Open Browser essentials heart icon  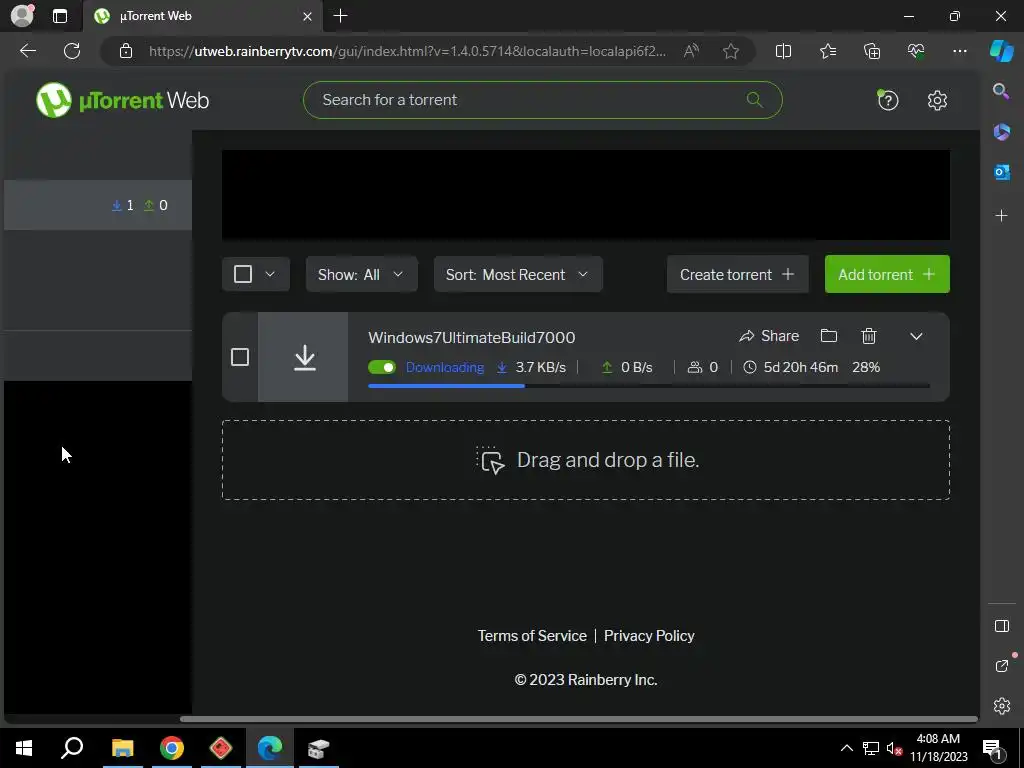coord(916,51)
